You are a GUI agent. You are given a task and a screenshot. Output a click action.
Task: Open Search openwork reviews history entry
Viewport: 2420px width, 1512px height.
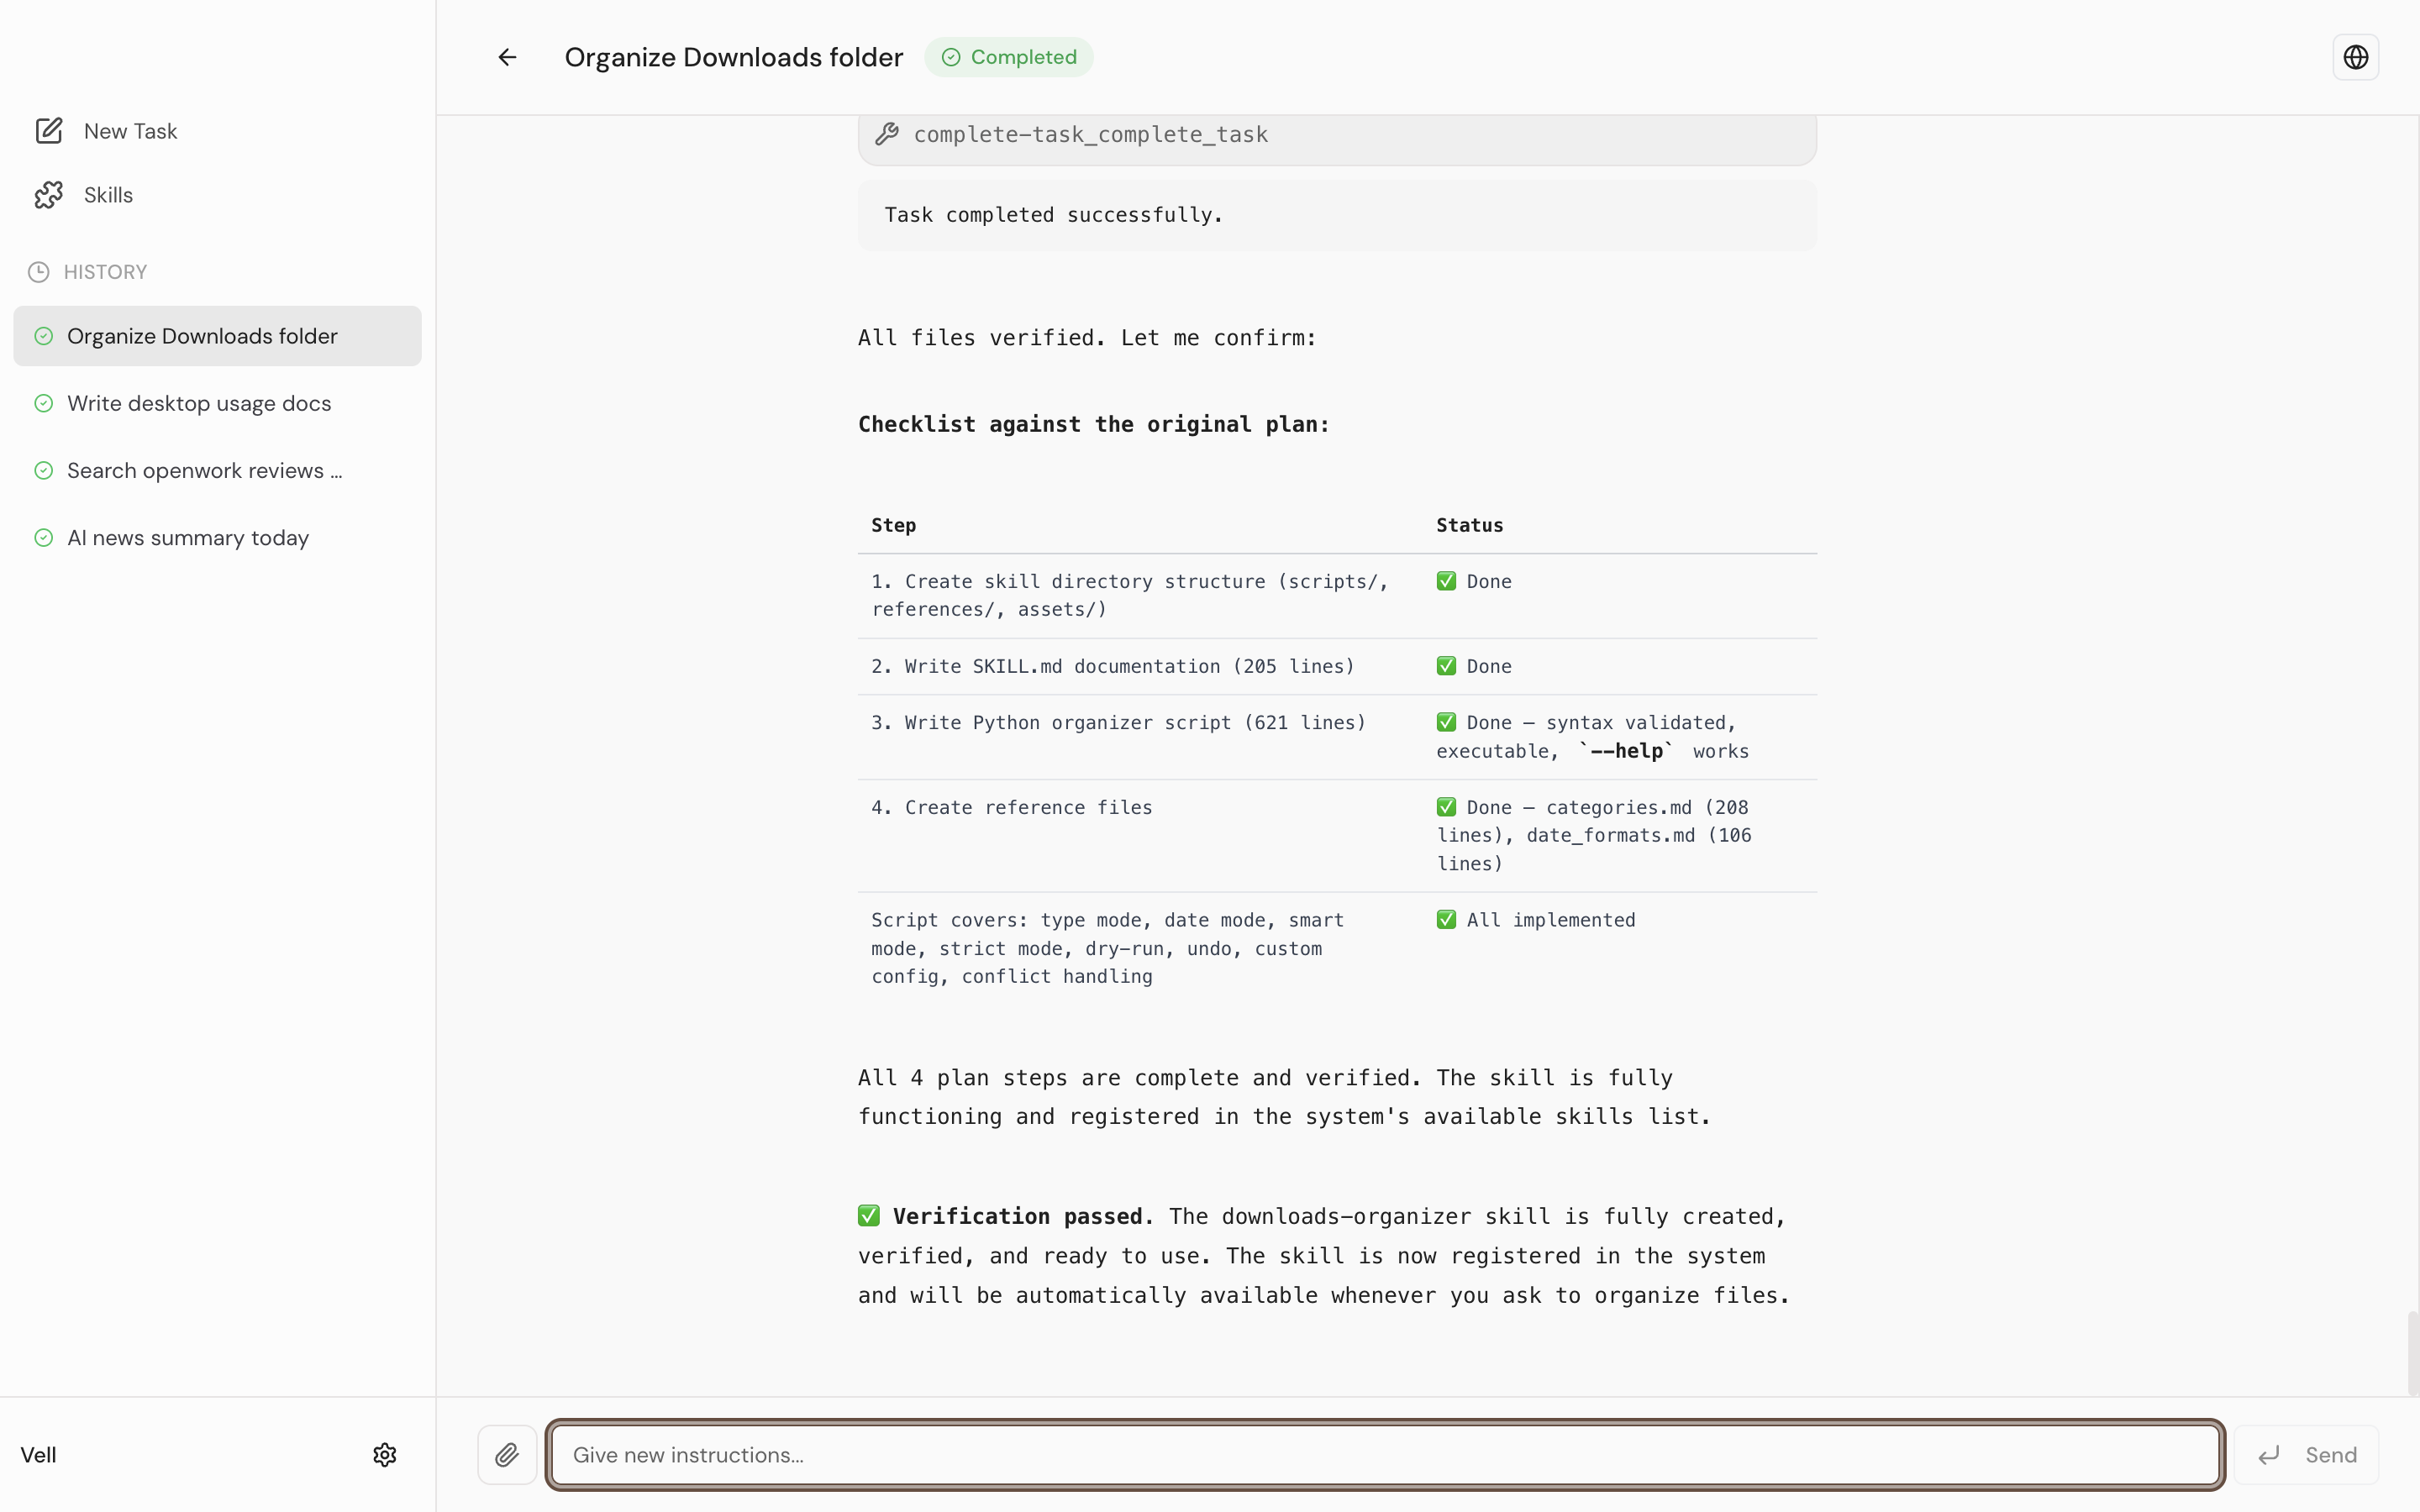click(x=218, y=470)
